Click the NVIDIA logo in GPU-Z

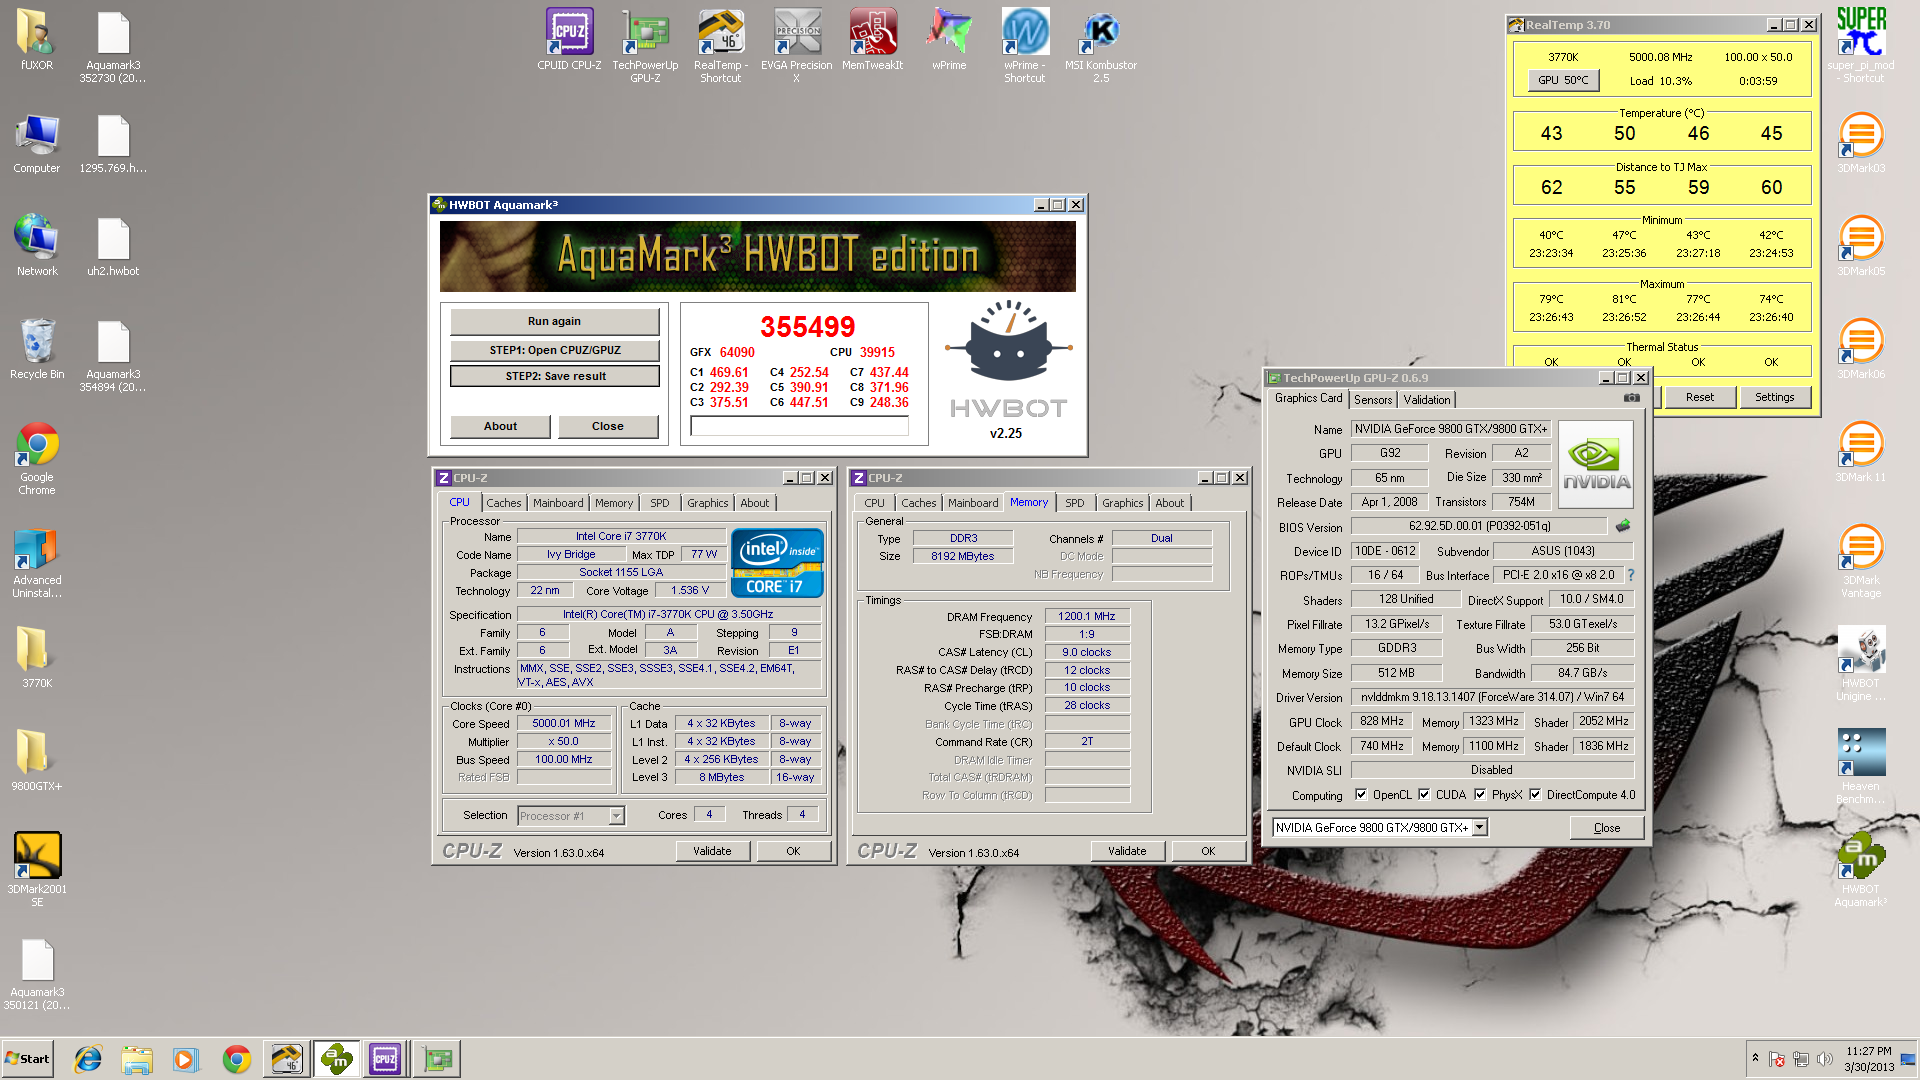click(1596, 465)
